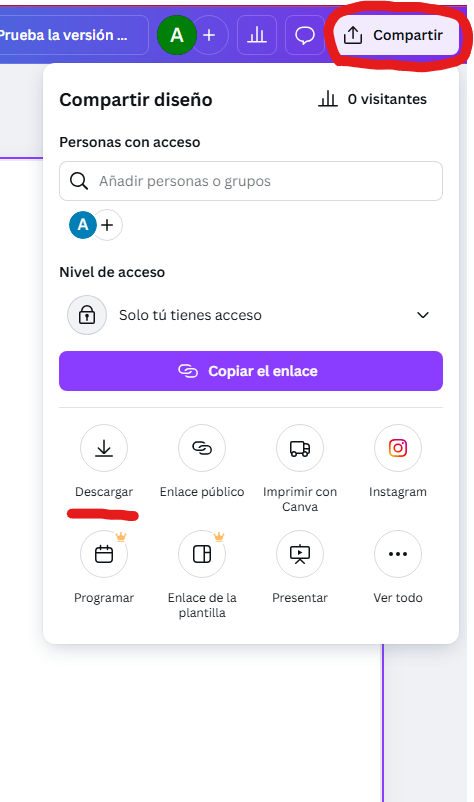474x802 pixels.
Task: Open the analytics bar chart icon in toolbar
Action: tap(257, 35)
